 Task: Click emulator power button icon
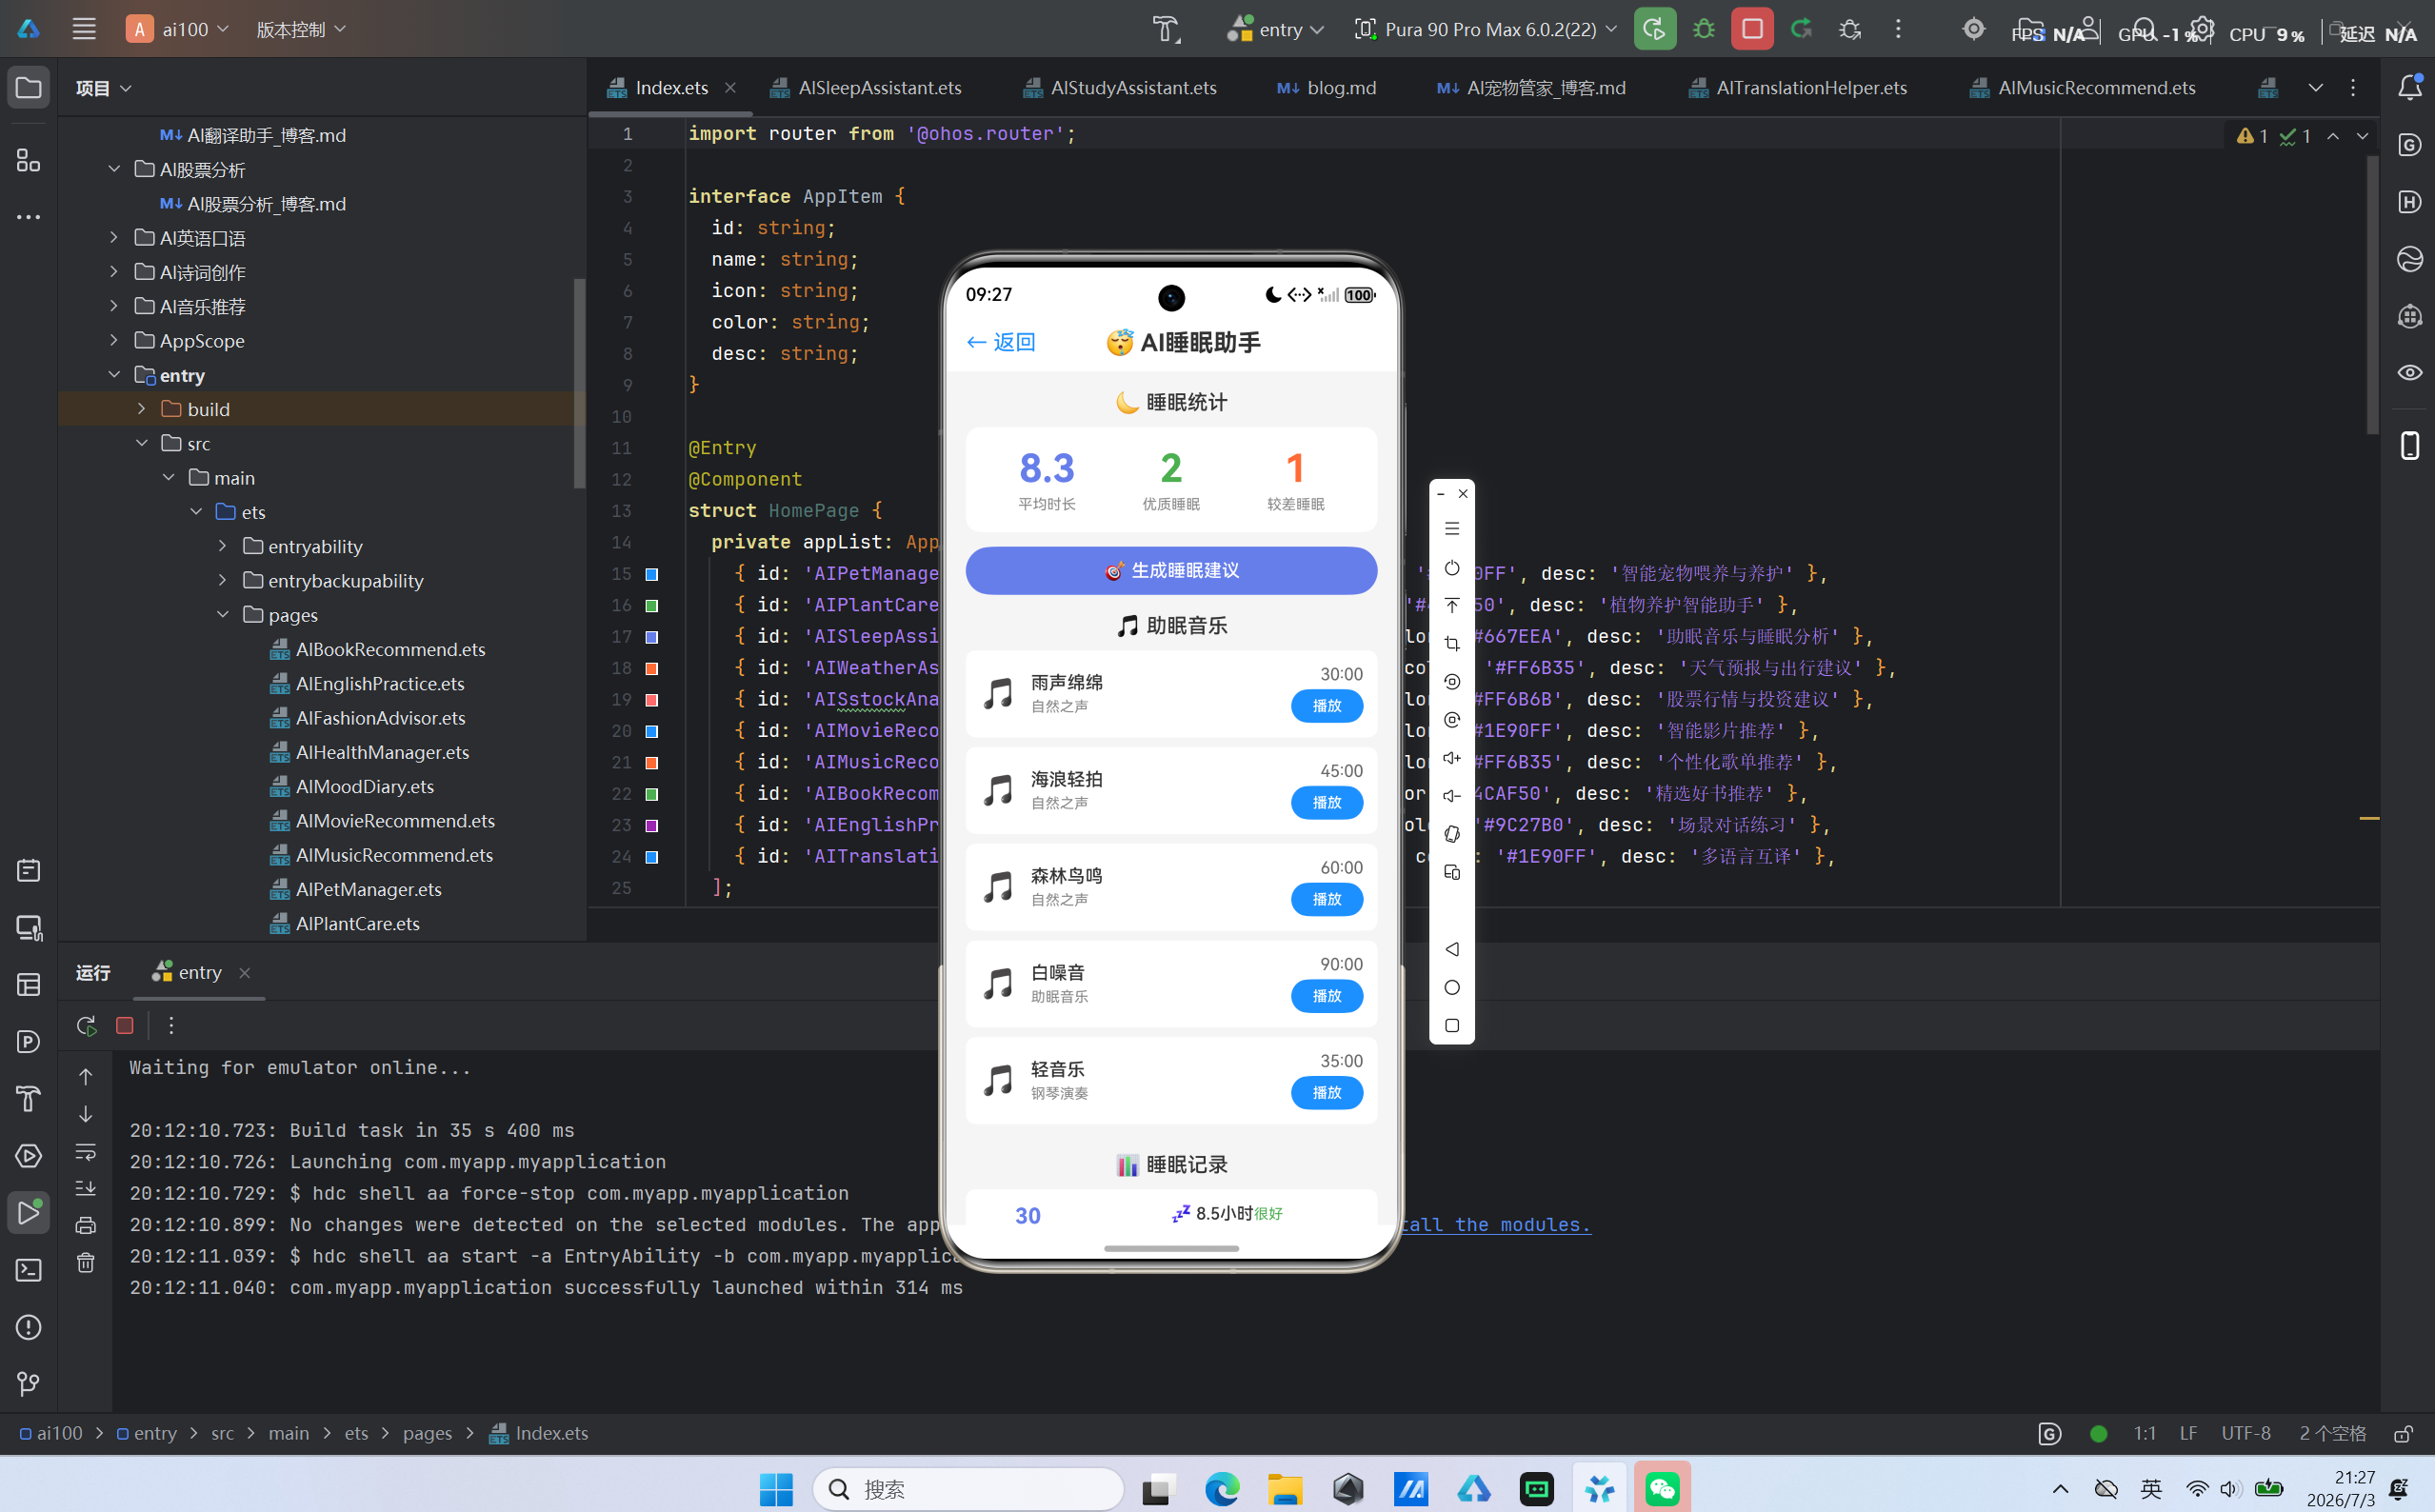coord(1452,568)
